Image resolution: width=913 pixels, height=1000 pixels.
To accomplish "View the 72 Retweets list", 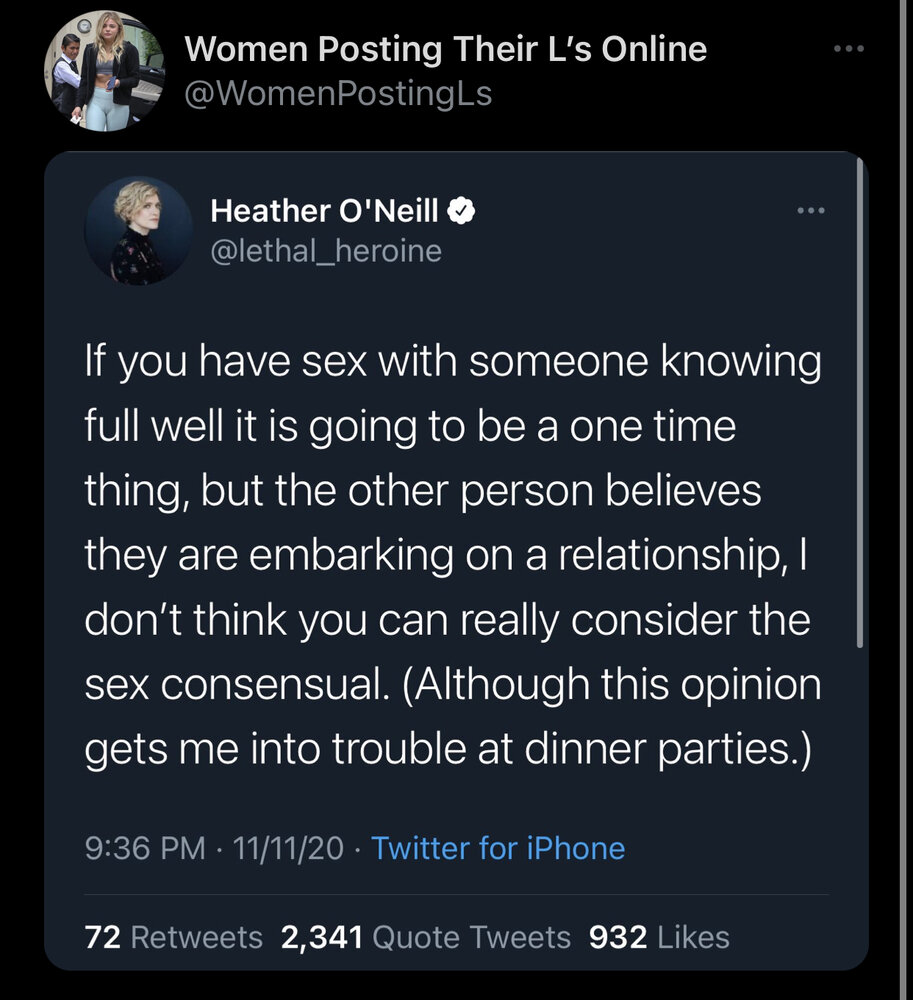I will click(x=173, y=938).
